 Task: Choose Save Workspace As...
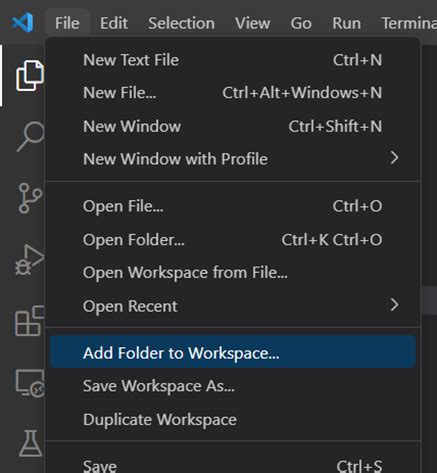point(233,386)
